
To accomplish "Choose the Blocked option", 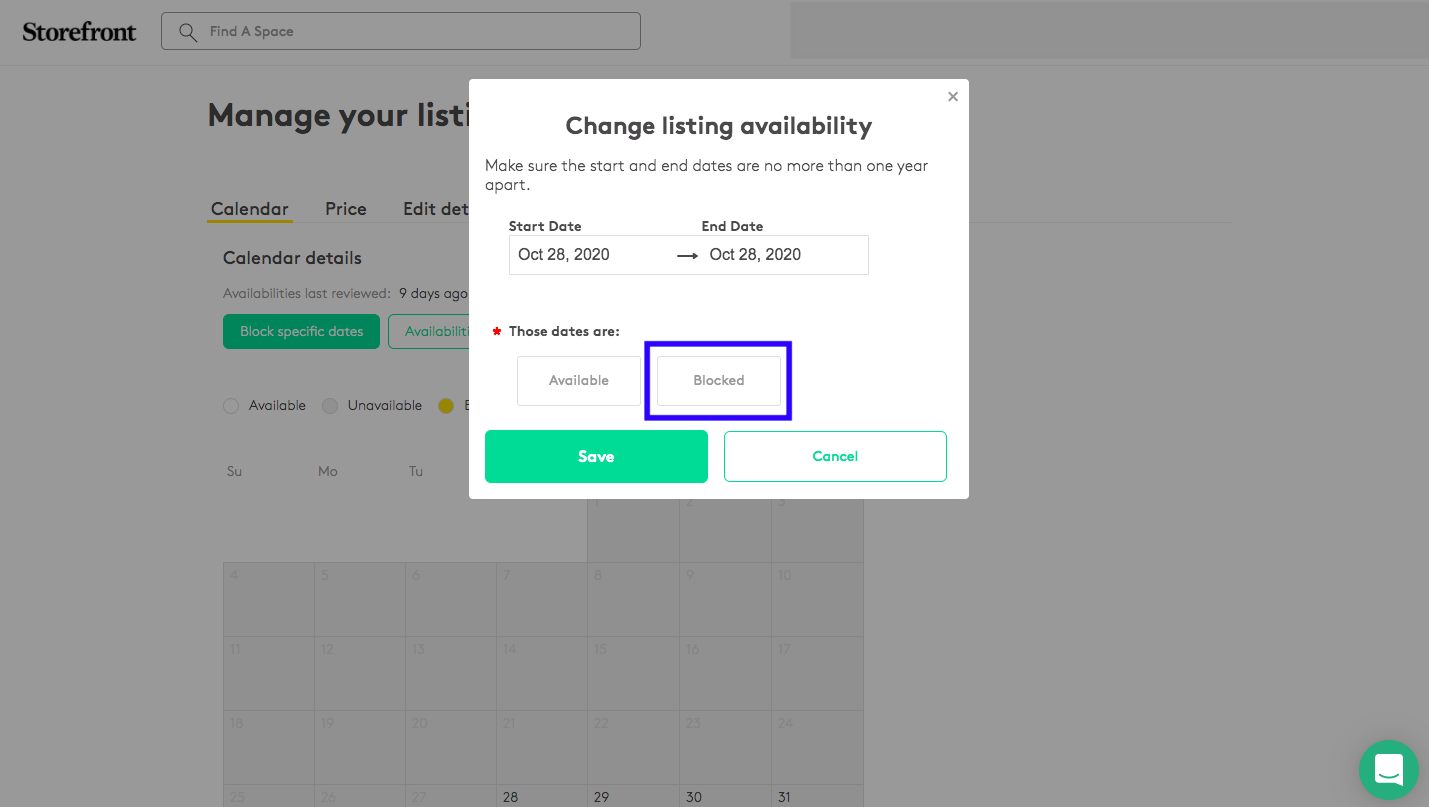I will [x=718, y=381].
